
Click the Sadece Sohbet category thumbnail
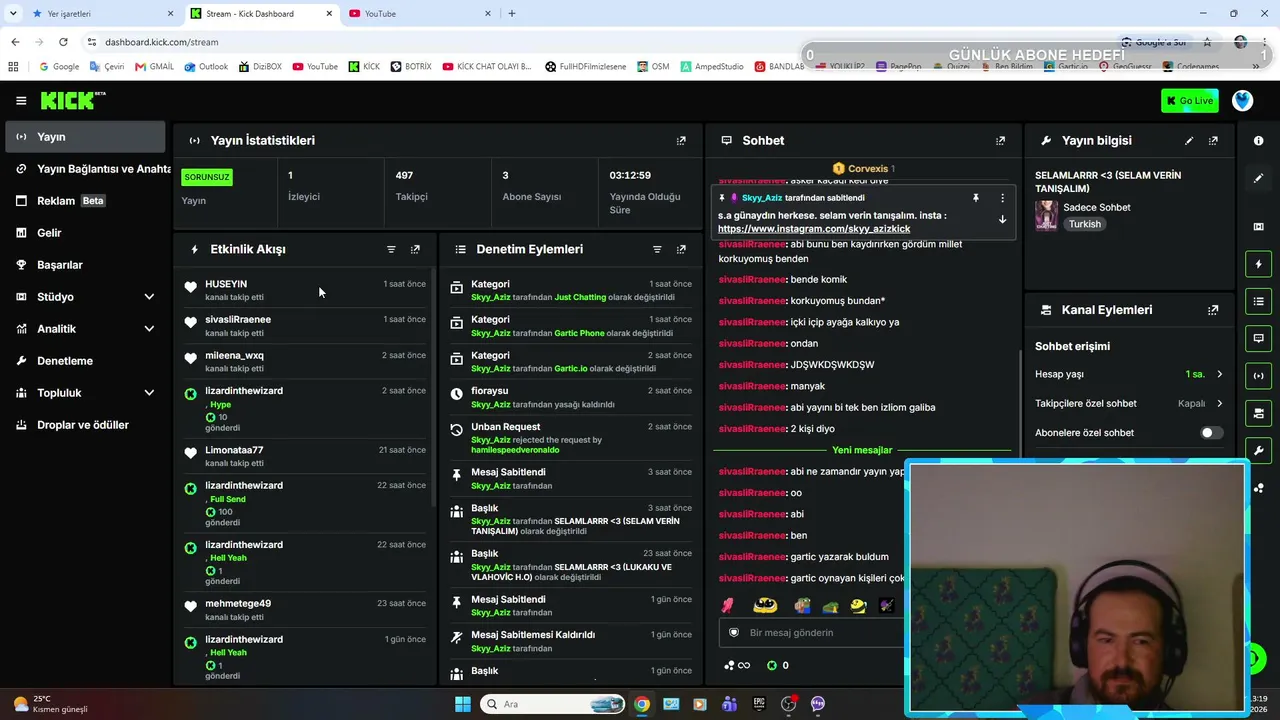coord(1047,215)
